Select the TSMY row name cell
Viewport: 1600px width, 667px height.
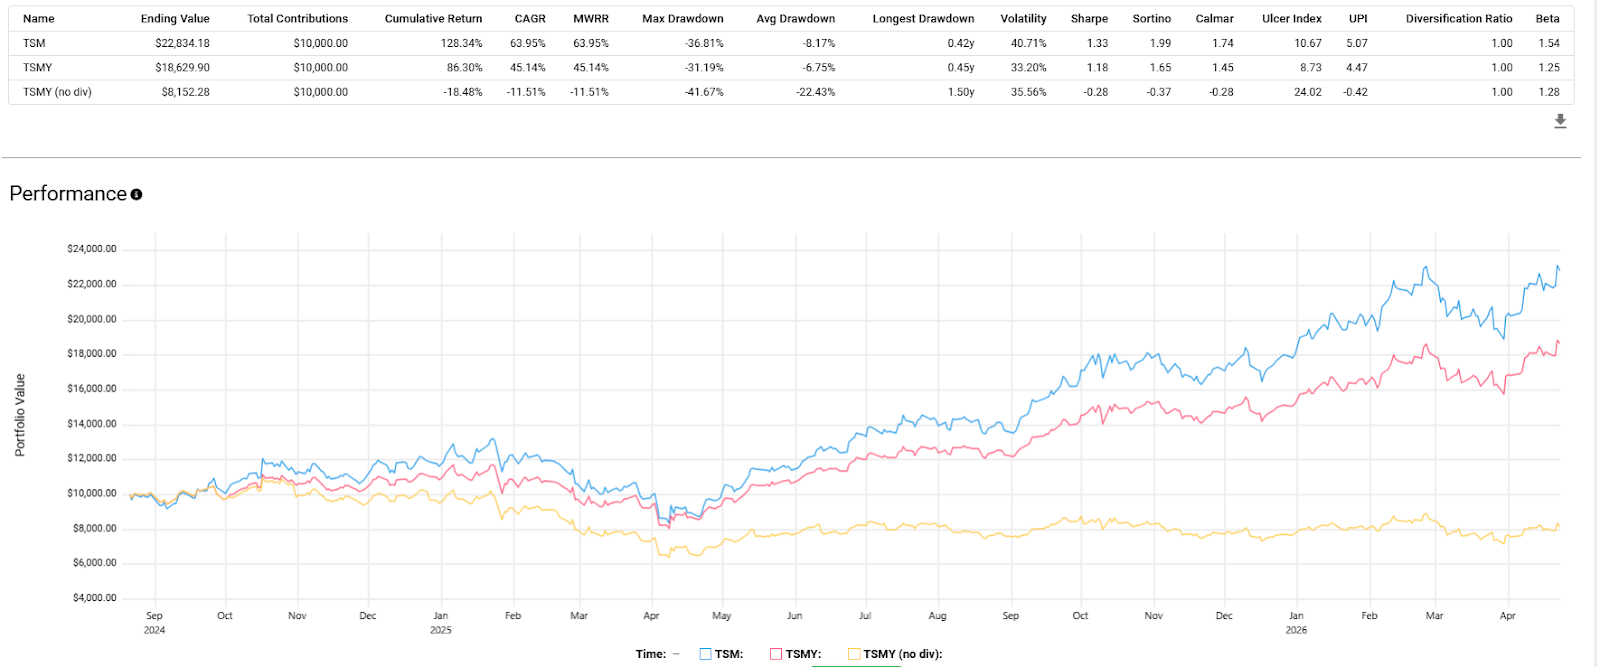point(37,68)
